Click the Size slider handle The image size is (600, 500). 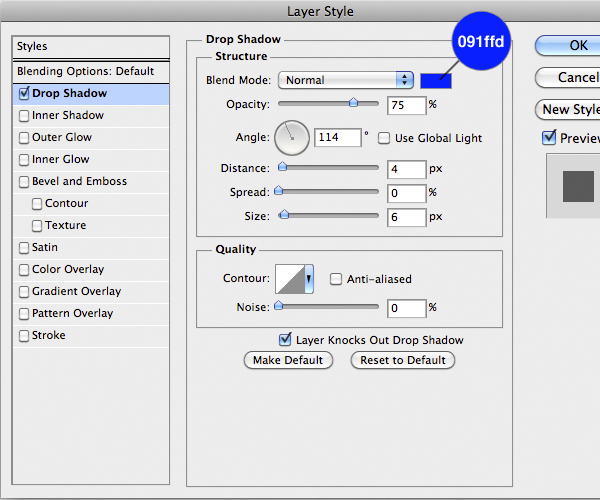284,214
